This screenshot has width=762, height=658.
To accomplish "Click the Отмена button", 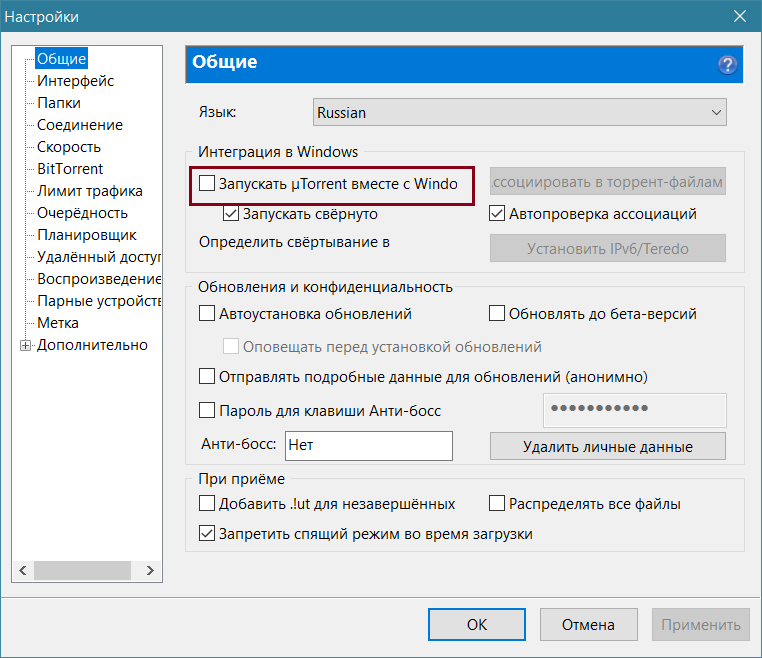I will coord(589,624).
